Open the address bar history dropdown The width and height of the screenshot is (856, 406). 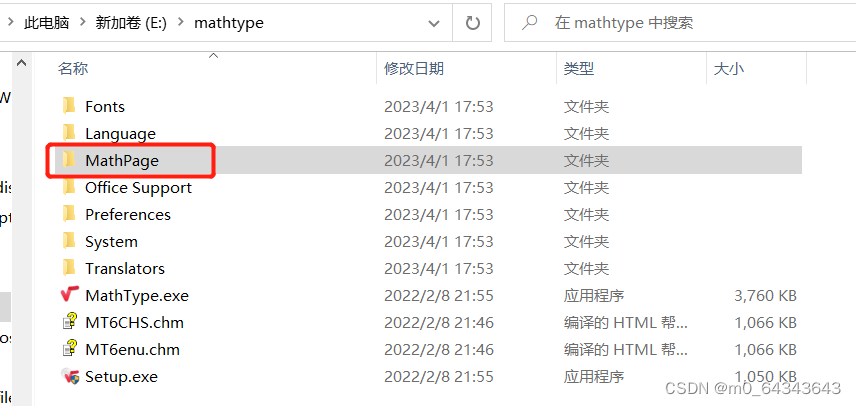click(x=434, y=23)
